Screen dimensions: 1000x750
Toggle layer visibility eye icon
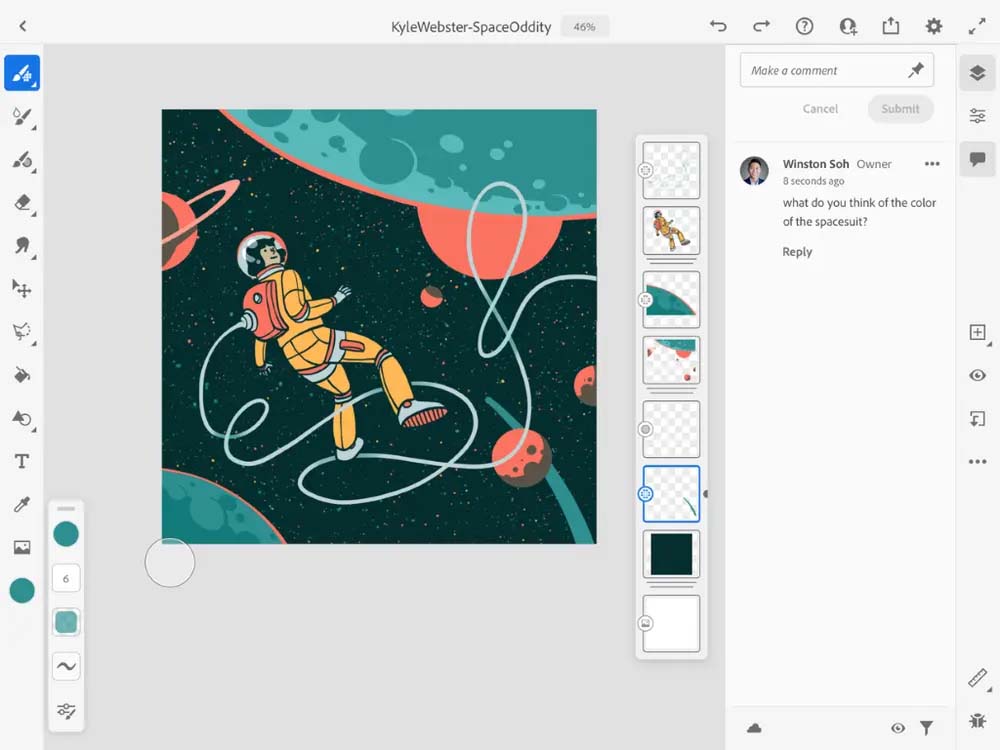click(x=977, y=375)
